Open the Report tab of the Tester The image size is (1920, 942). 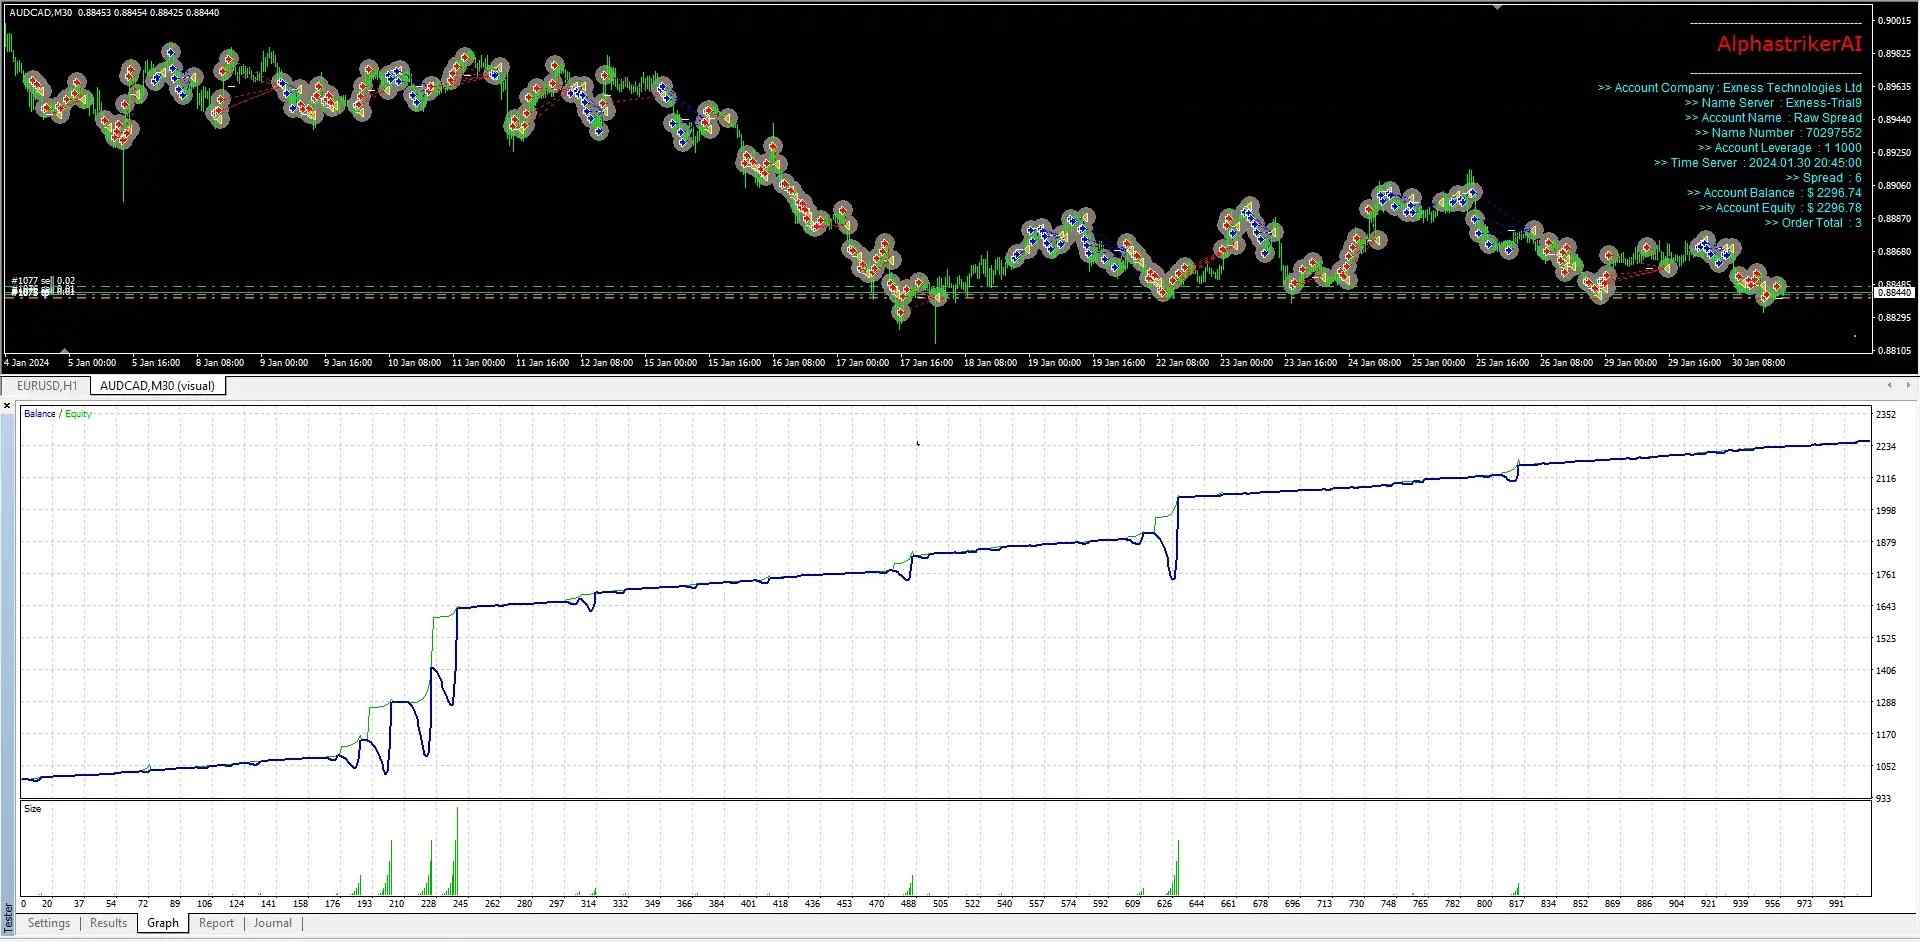pos(216,923)
